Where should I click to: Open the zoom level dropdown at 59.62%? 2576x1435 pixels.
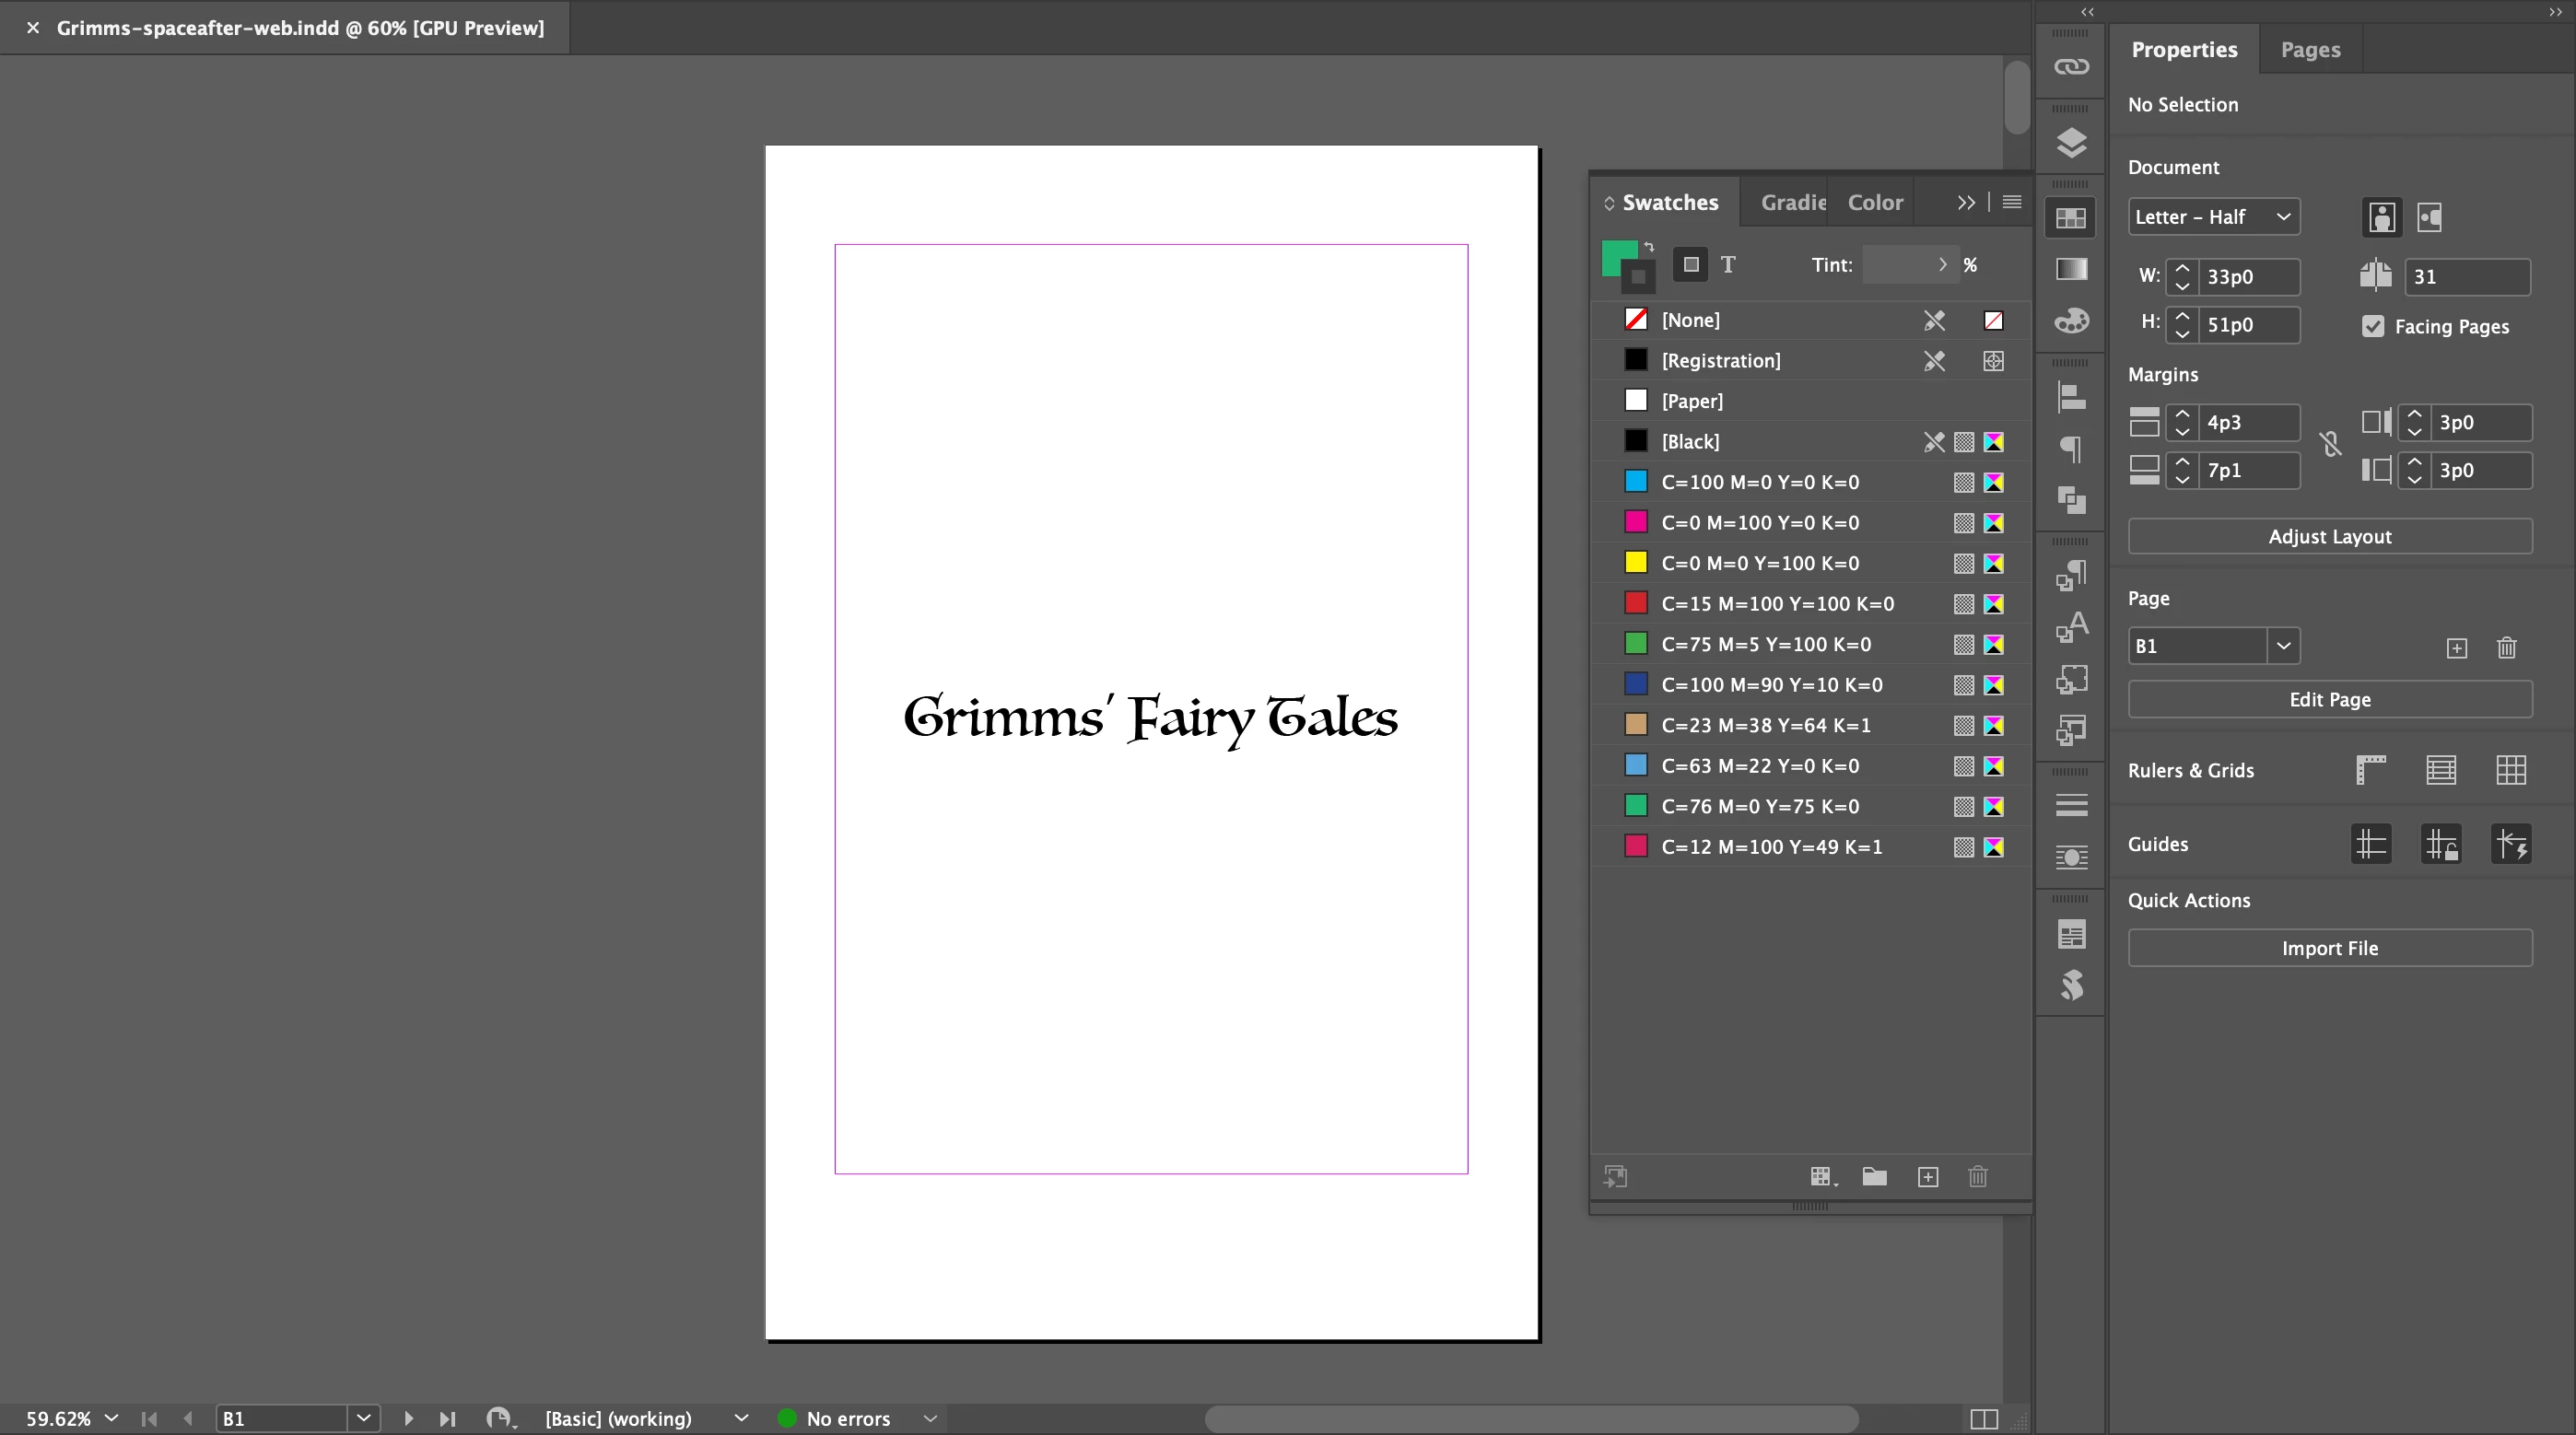[x=111, y=1418]
